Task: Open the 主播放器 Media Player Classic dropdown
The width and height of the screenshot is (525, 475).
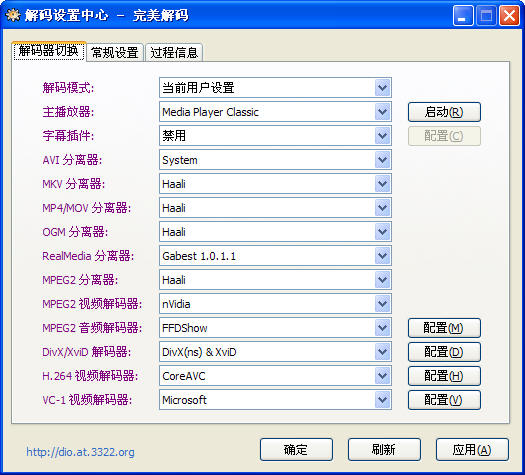Action: [275, 112]
